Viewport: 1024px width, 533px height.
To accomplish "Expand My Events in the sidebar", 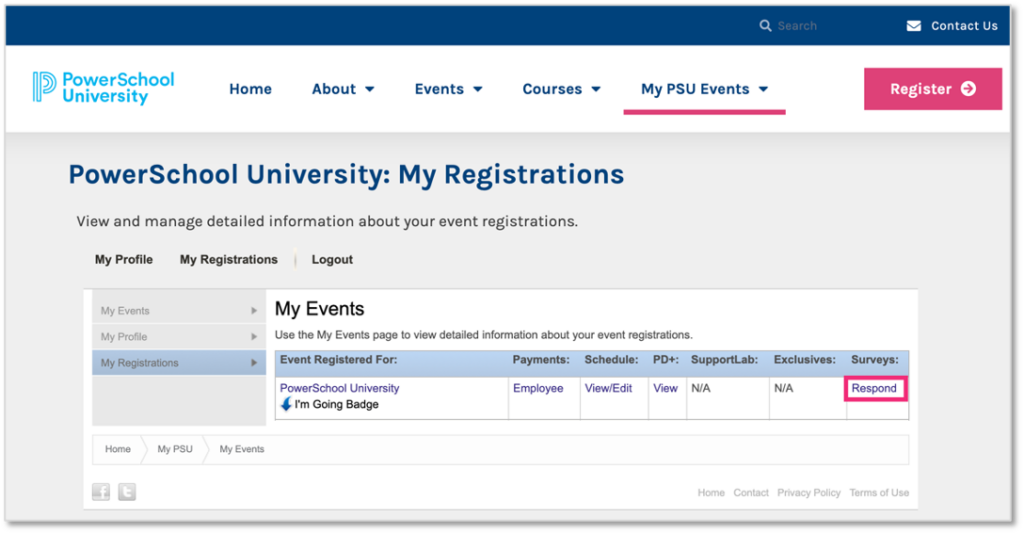I will pyautogui.click(x=179, y=311).
